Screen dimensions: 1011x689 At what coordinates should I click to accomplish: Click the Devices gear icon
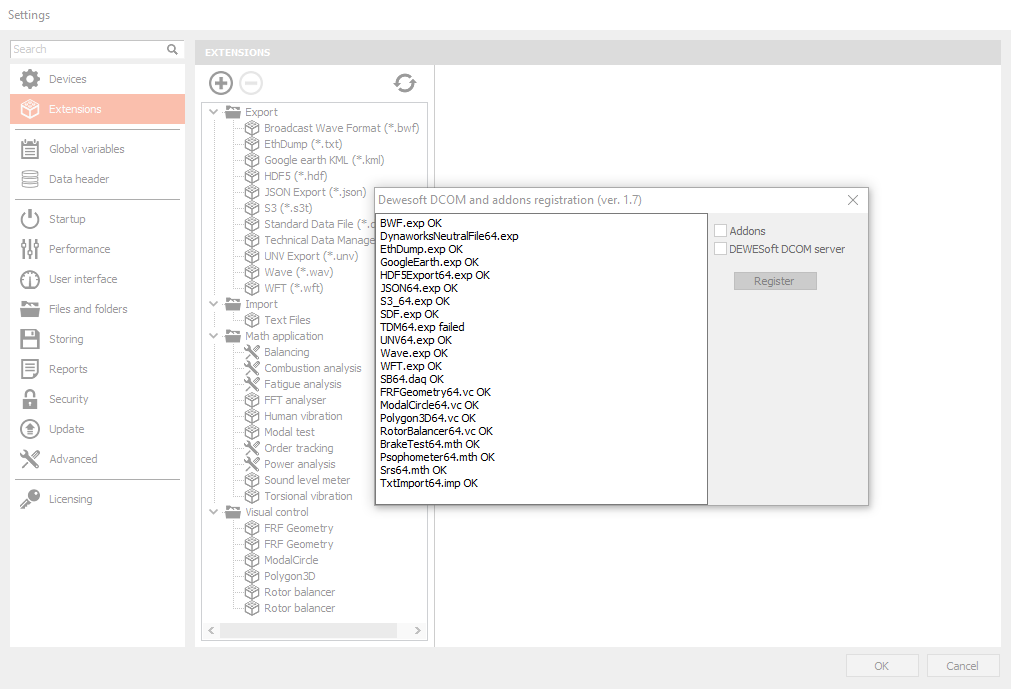pos(30,79)
